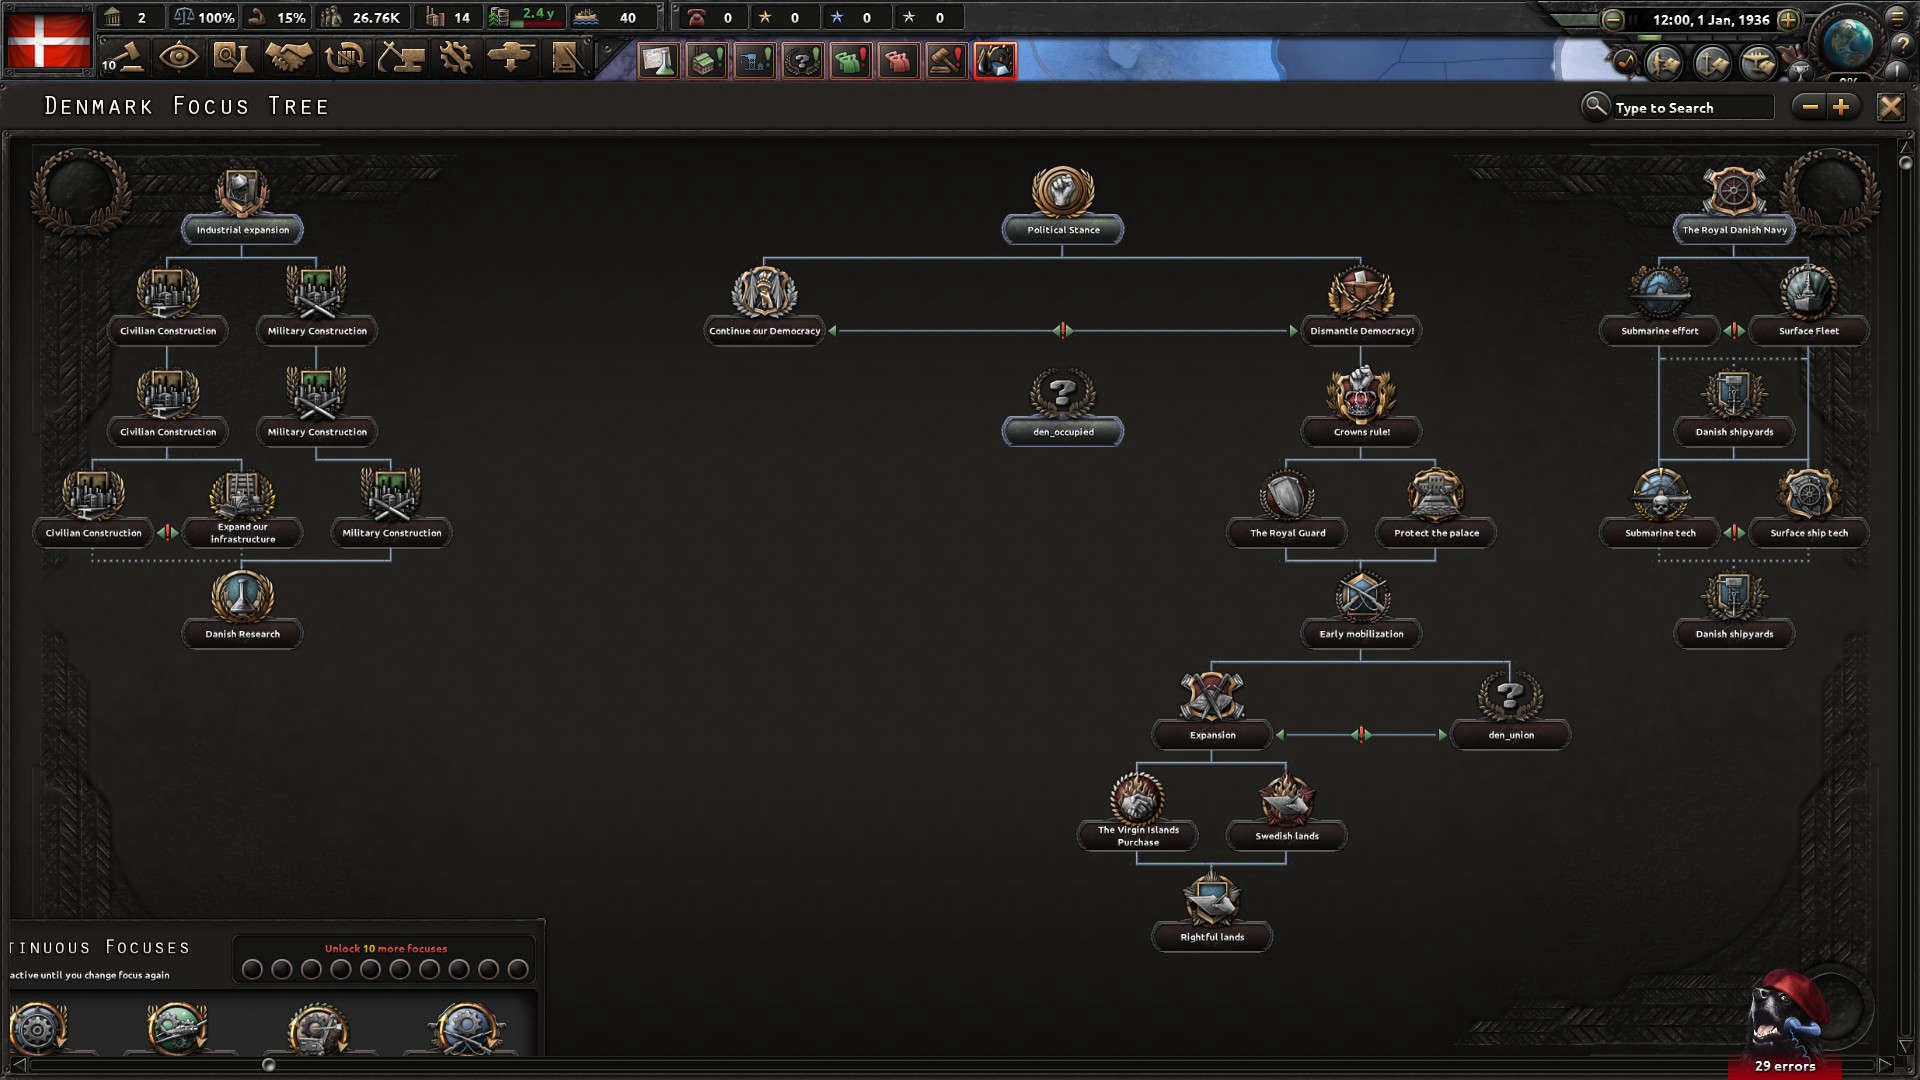Open the Diplomacy handshake icon
This screenshot has height=1080, width=1920.
click(x=290, y=58)
